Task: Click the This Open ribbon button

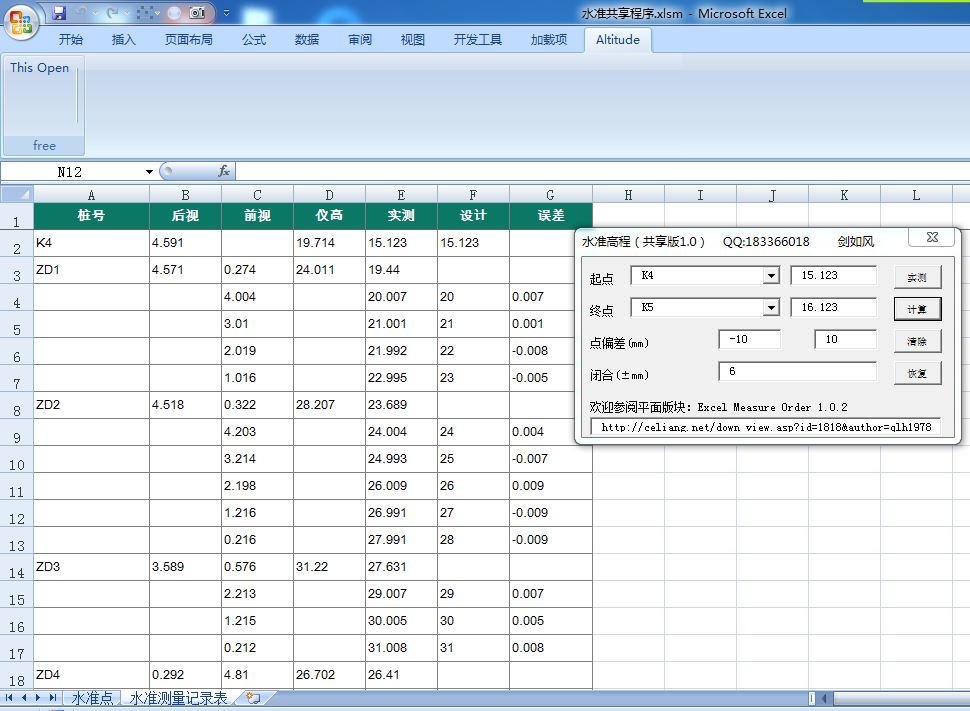Action: click(x=40, y=68)
